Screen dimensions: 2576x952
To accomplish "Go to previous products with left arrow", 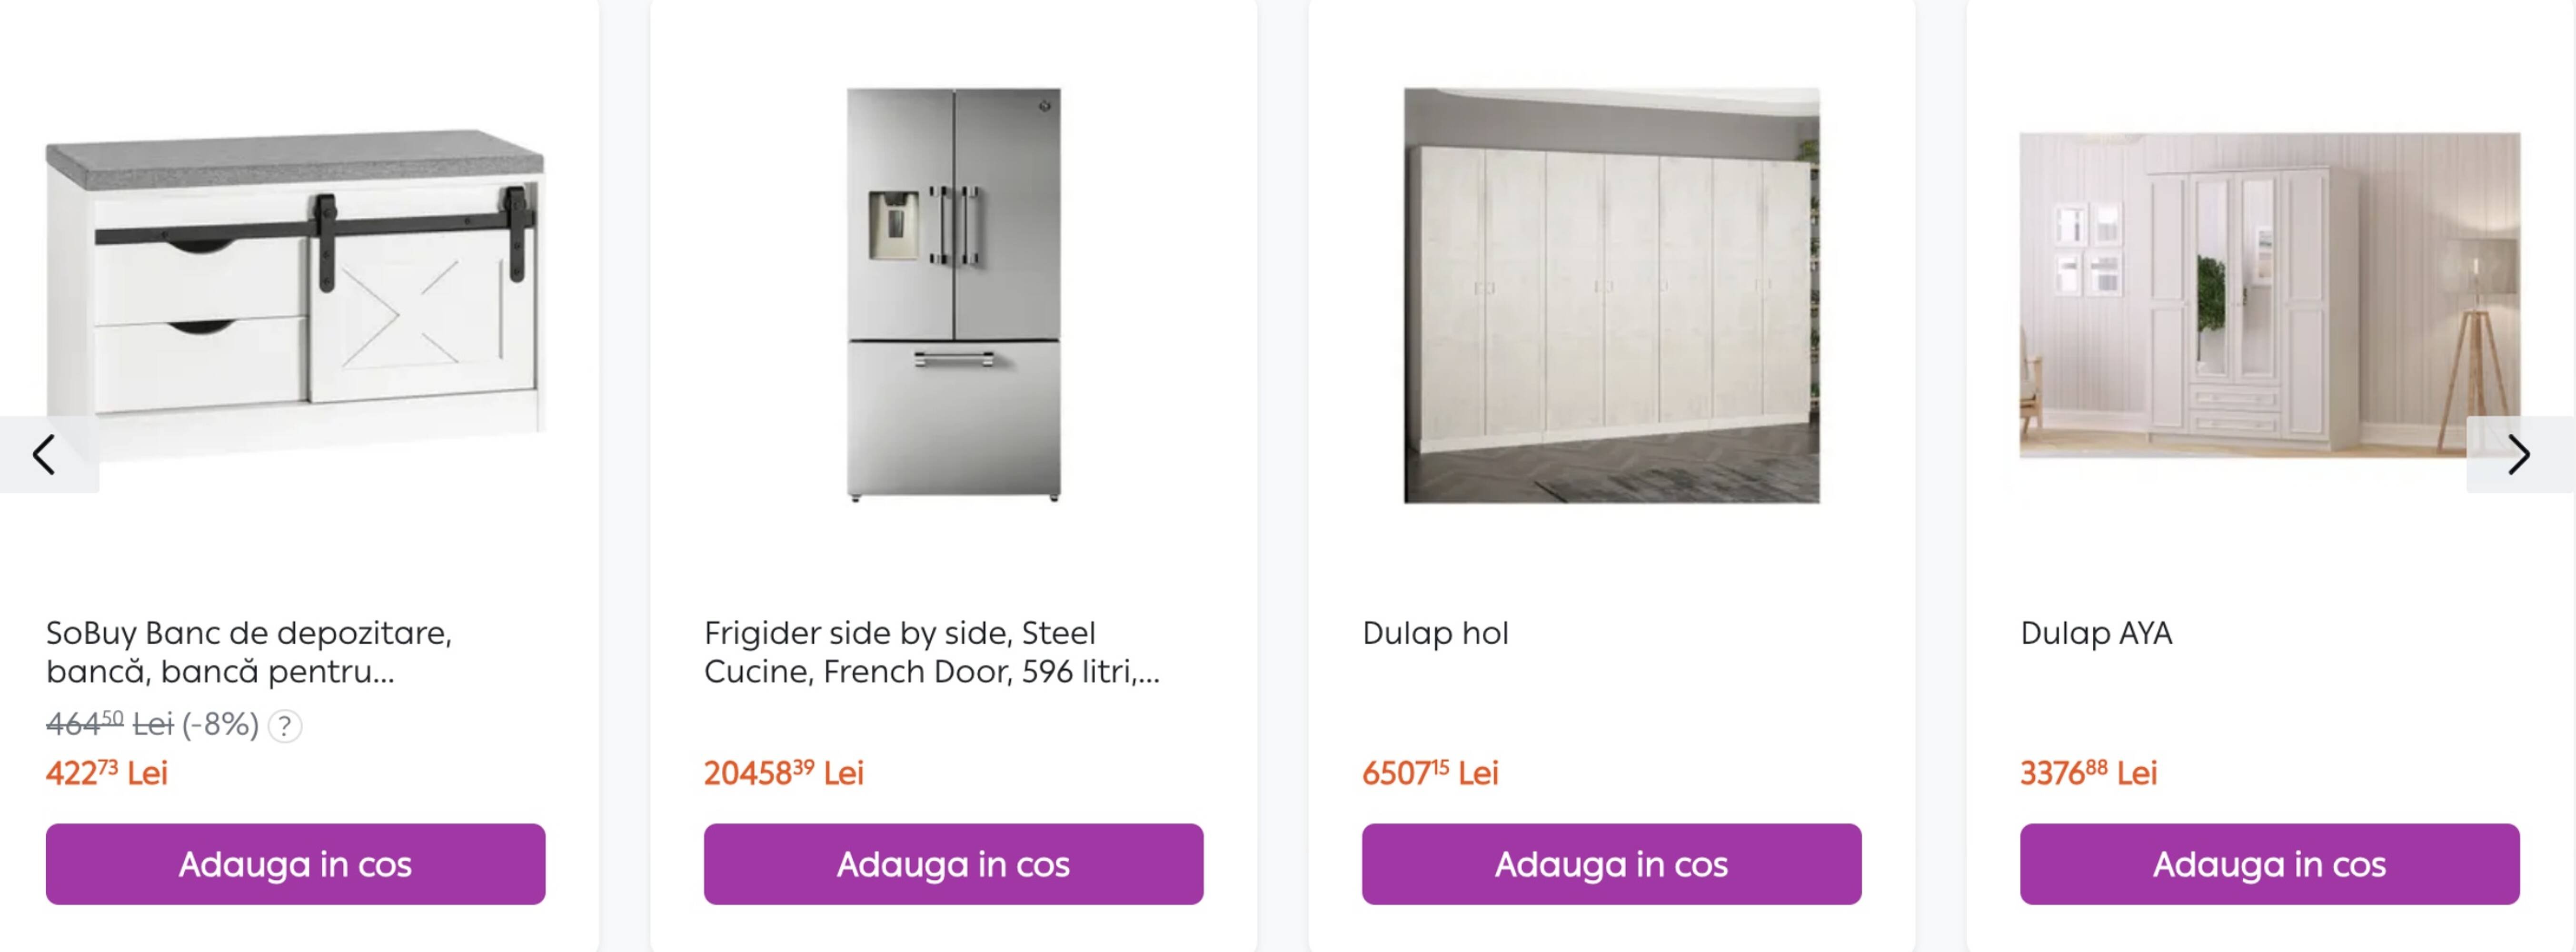I will point(44,455).
